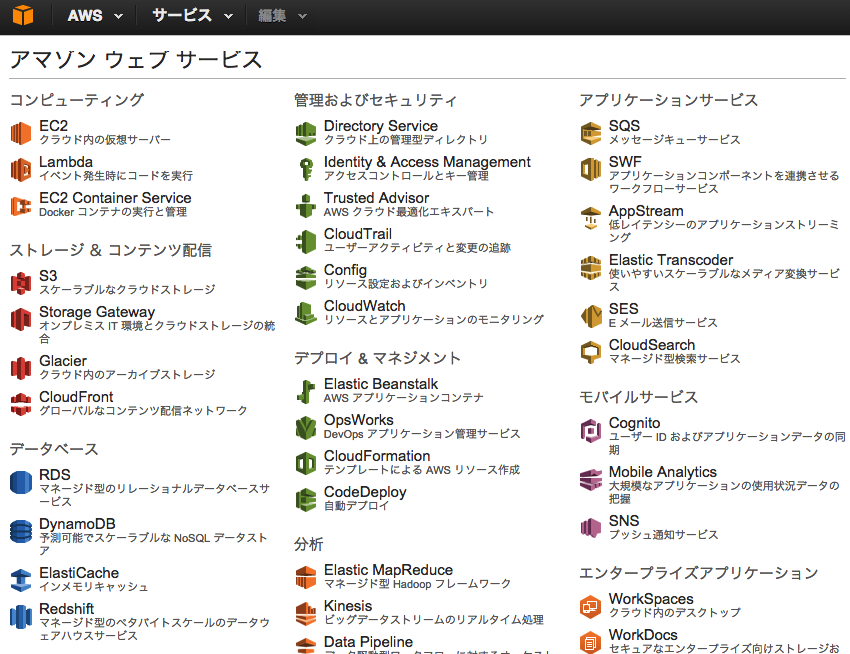Navigate to the Kinesis service link
This screenshot has width=850, height=654.
point(348,606)
